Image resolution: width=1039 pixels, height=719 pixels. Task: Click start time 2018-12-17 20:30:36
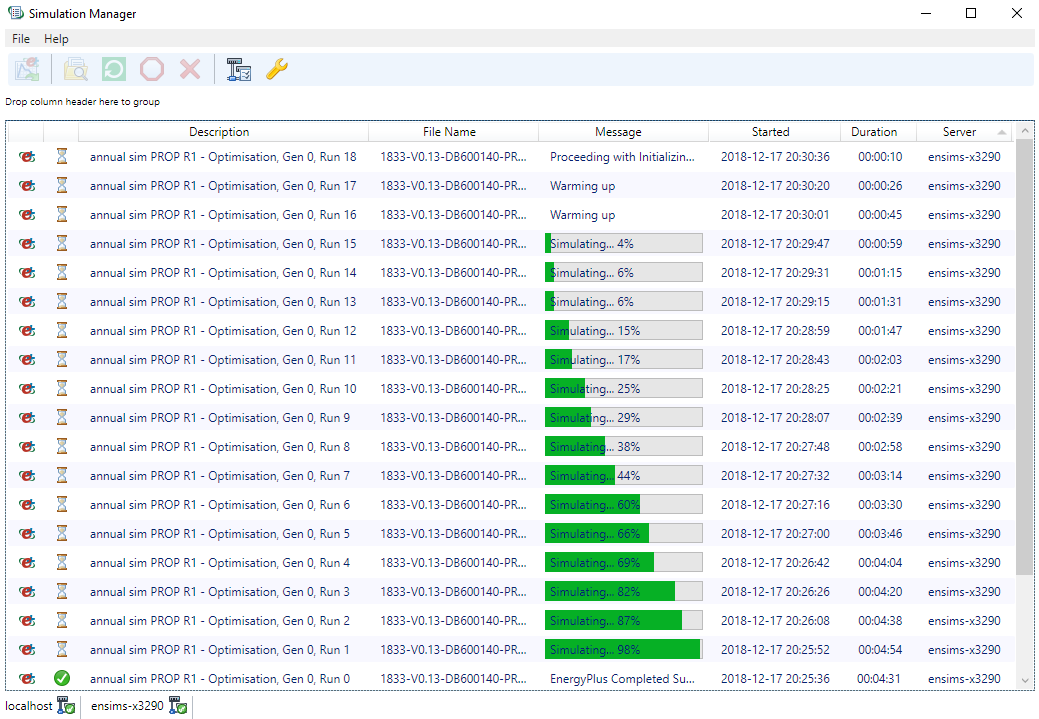[x=775, y=157]
